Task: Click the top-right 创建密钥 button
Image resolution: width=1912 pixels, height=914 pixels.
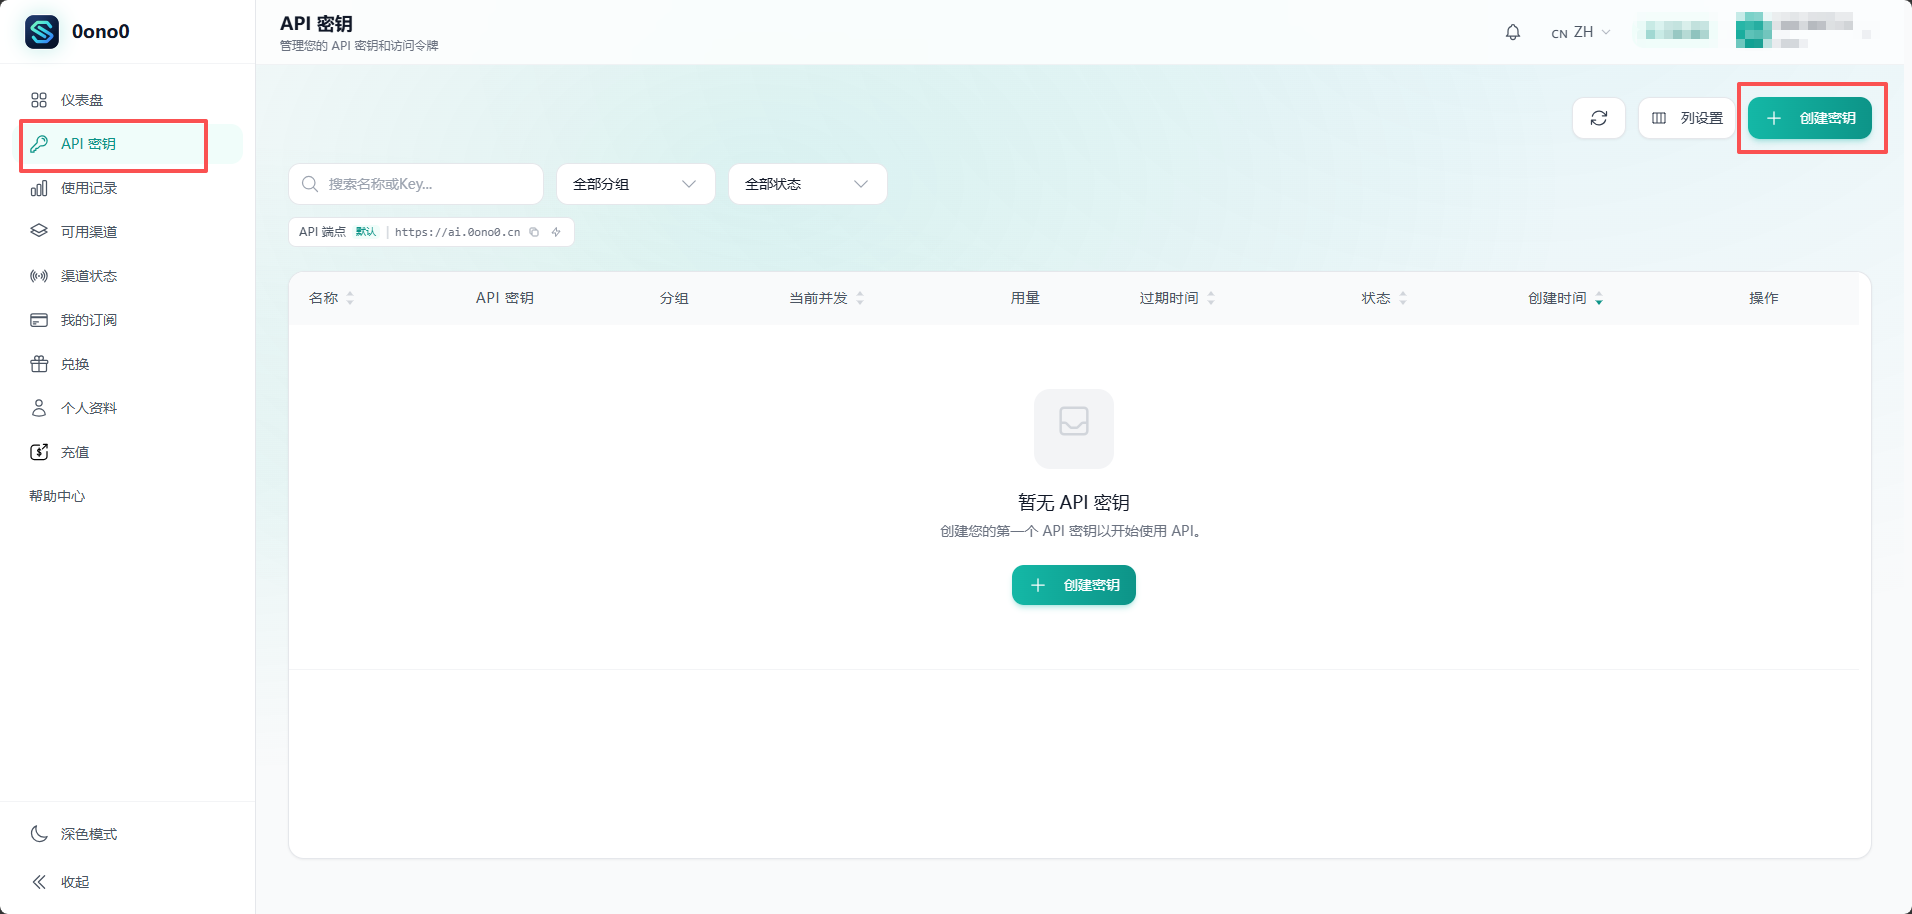Action: pyautogui.click(x=1810, y=118)
